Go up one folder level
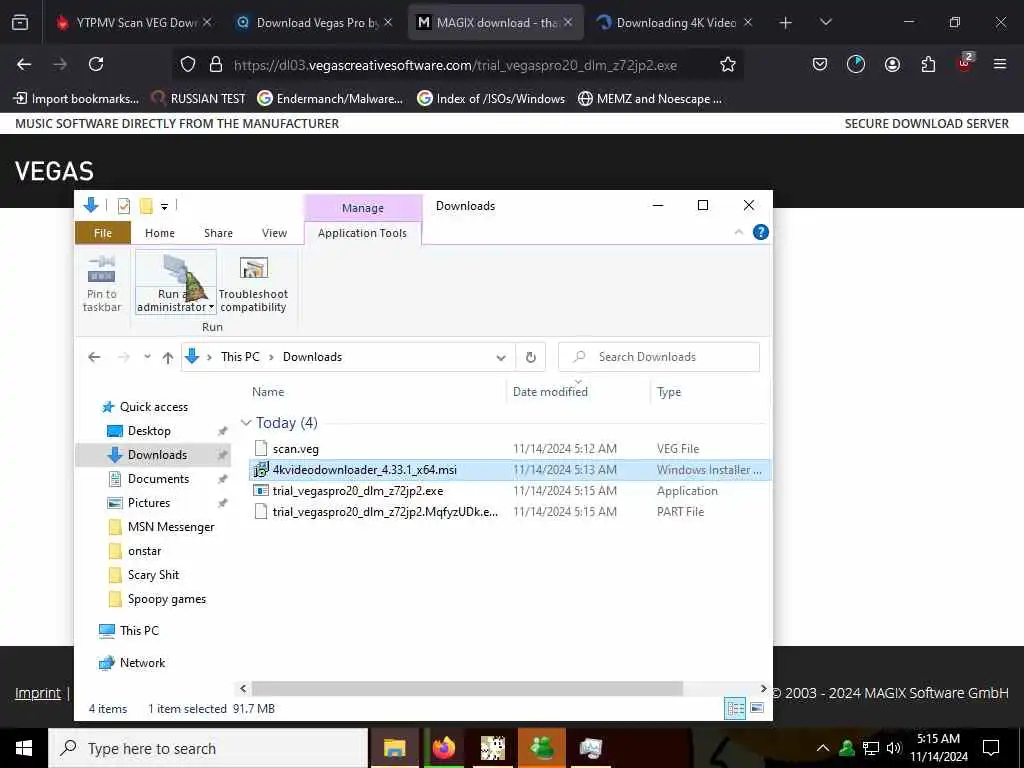This screenshot has height=768, width=1024. point(168,357)
